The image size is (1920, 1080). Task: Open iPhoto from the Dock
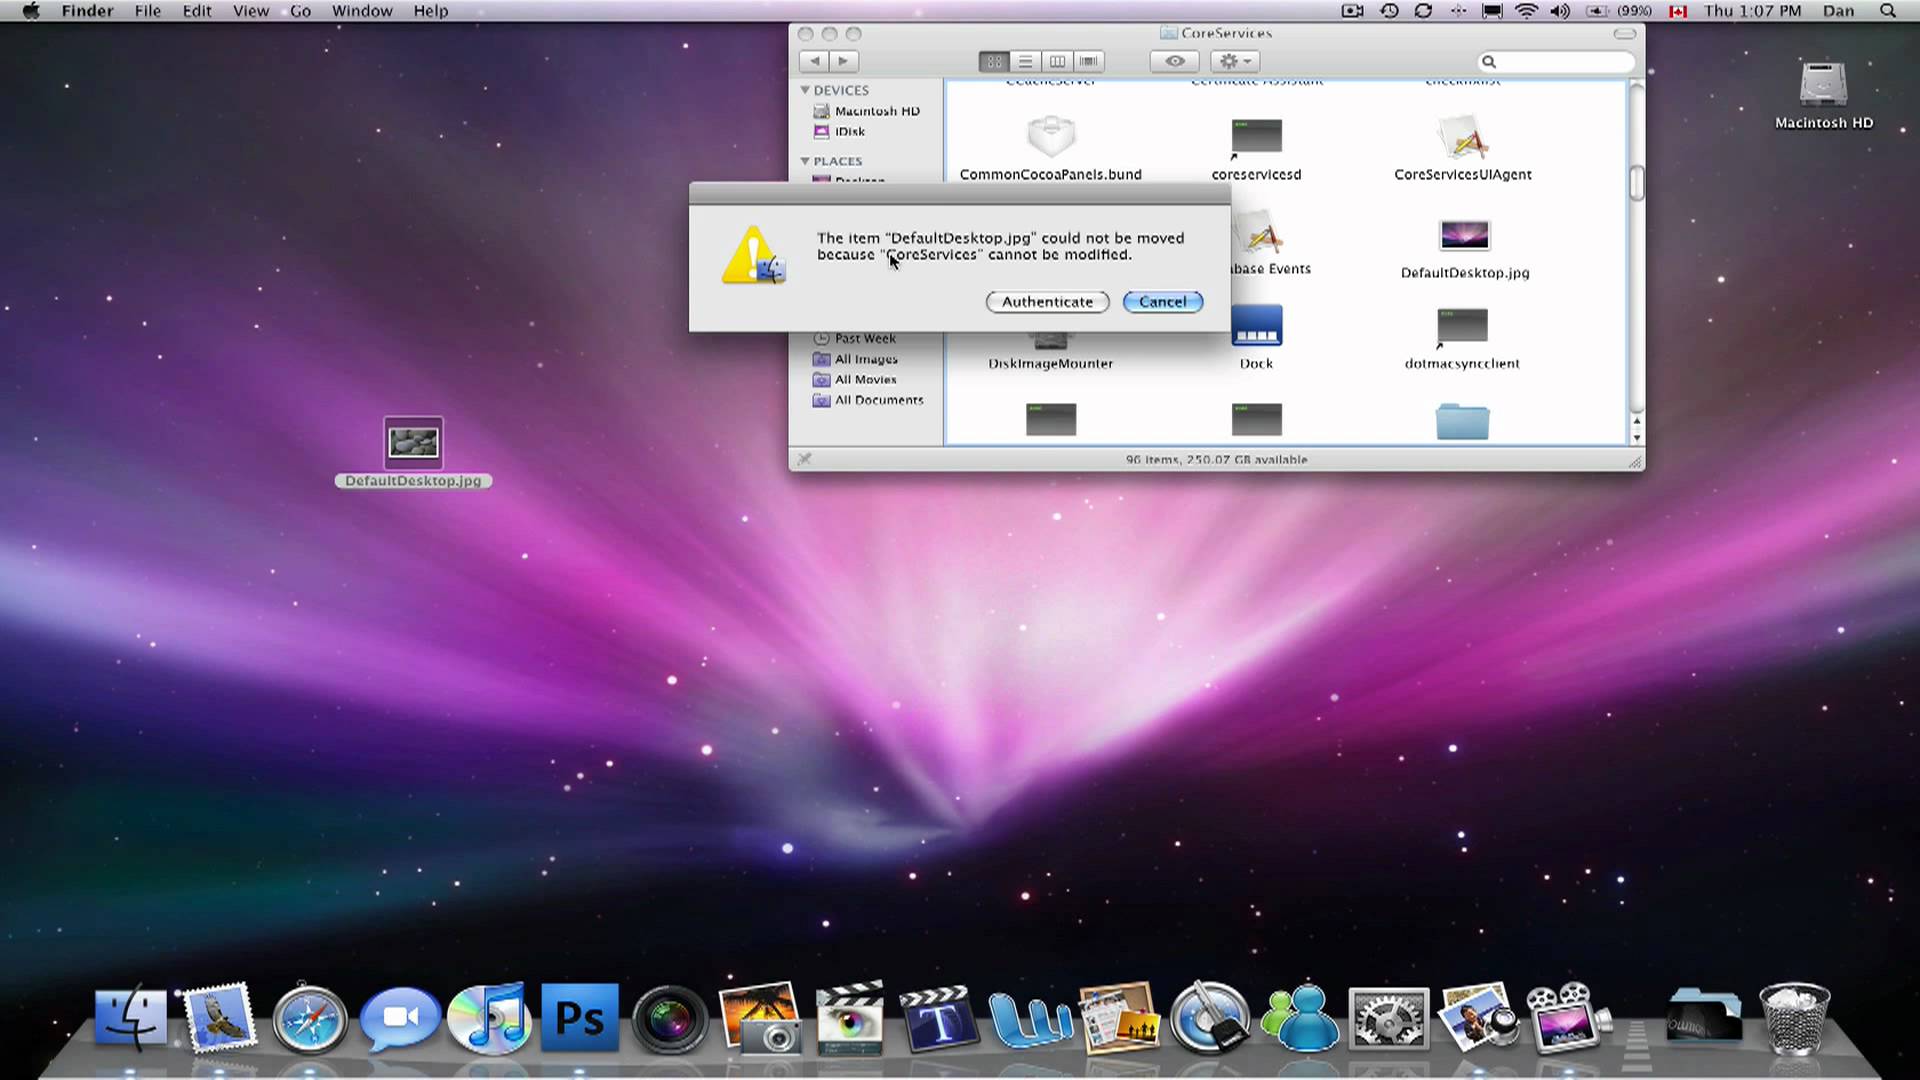757,1015
